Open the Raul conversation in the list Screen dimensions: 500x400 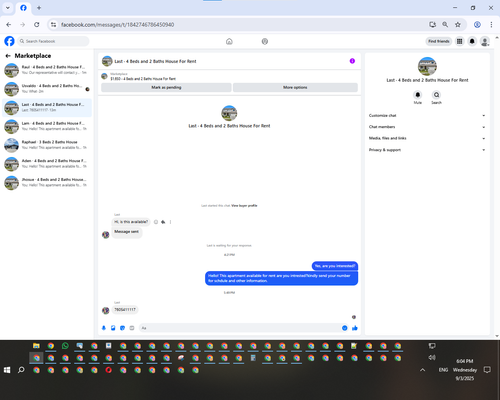click(47, 70)
